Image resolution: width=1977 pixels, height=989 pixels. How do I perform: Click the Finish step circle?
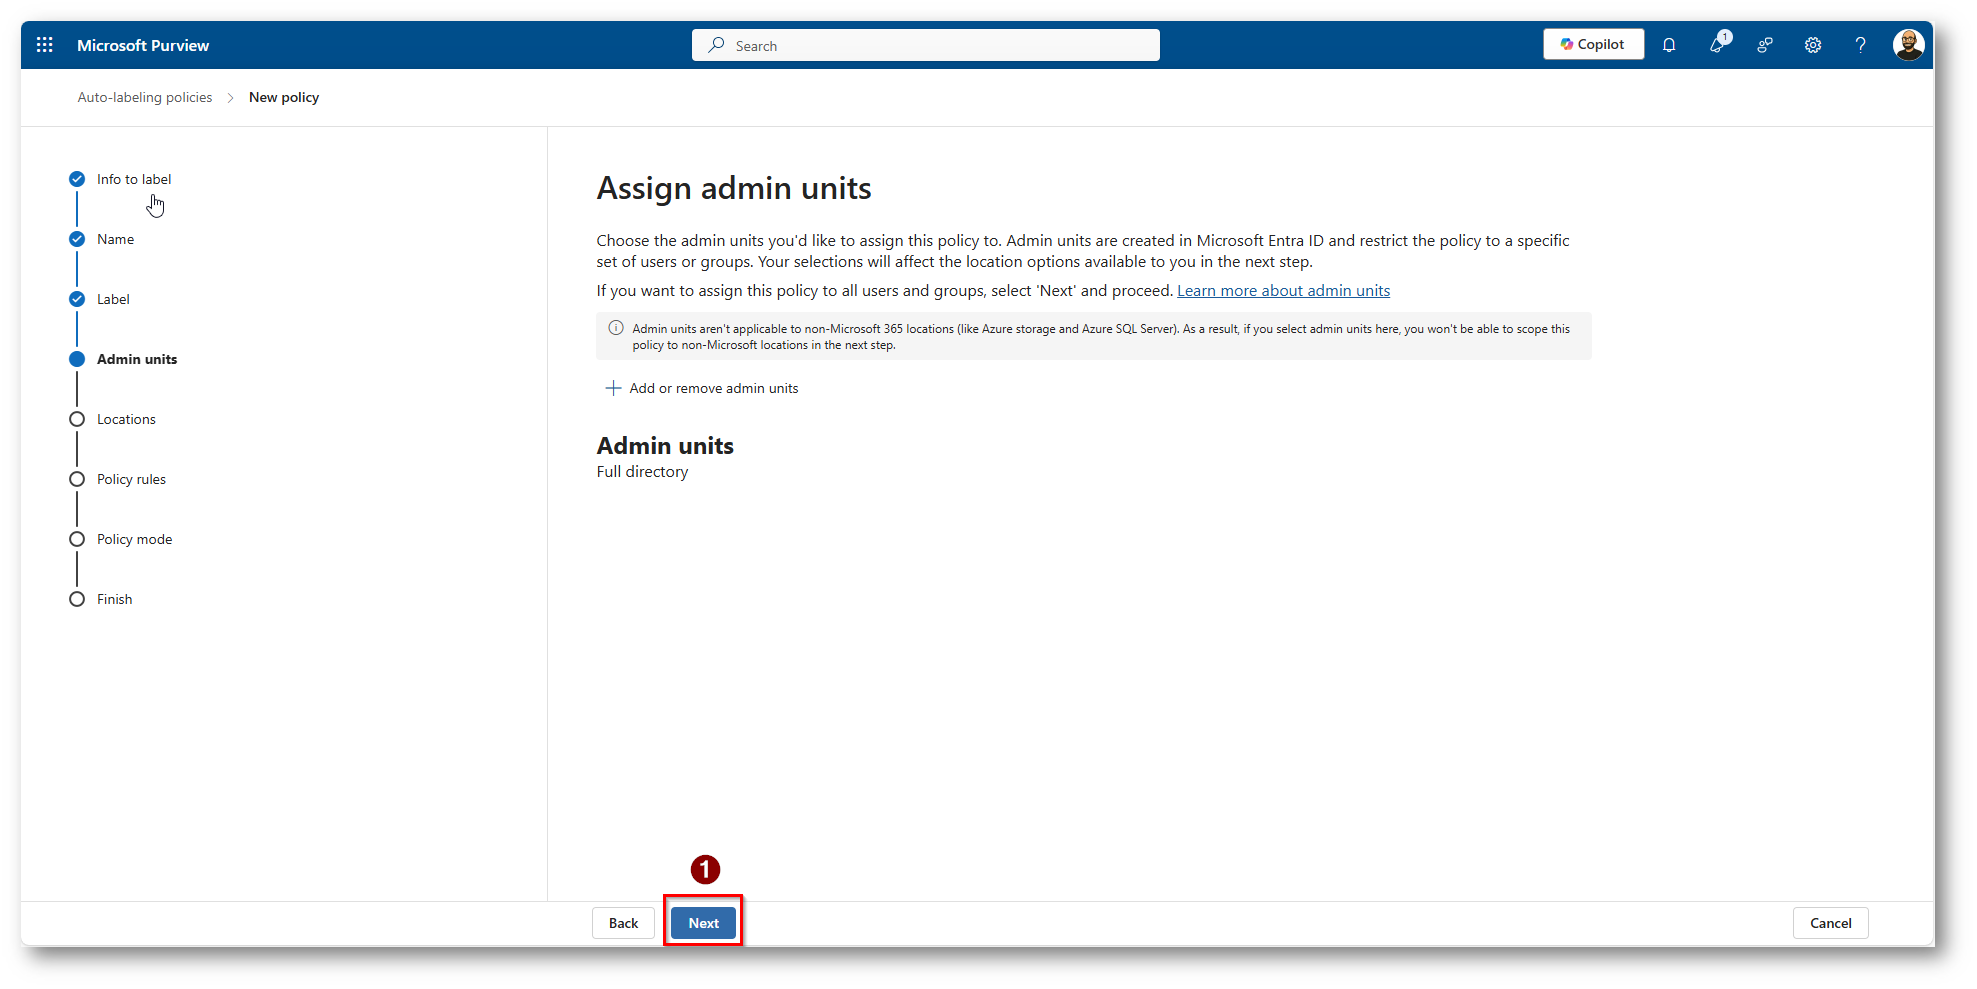point(77,599)
